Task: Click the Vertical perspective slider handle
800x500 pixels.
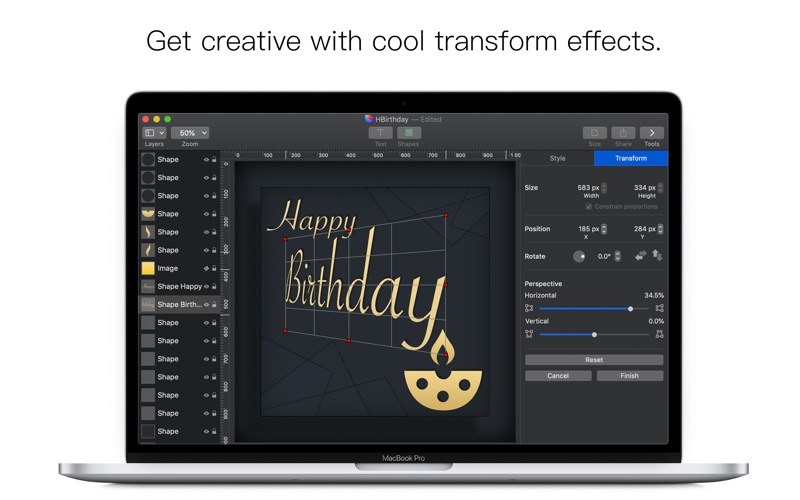Action: [x=594, y=335]
